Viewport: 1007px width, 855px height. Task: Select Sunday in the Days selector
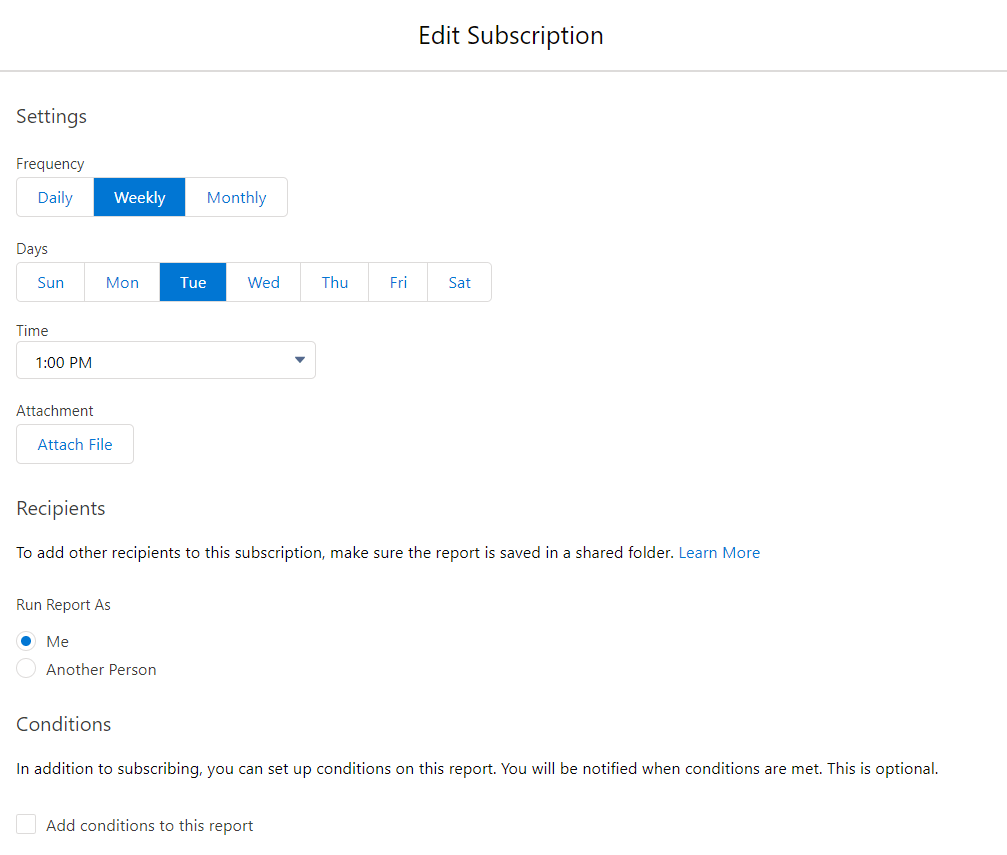49,282
